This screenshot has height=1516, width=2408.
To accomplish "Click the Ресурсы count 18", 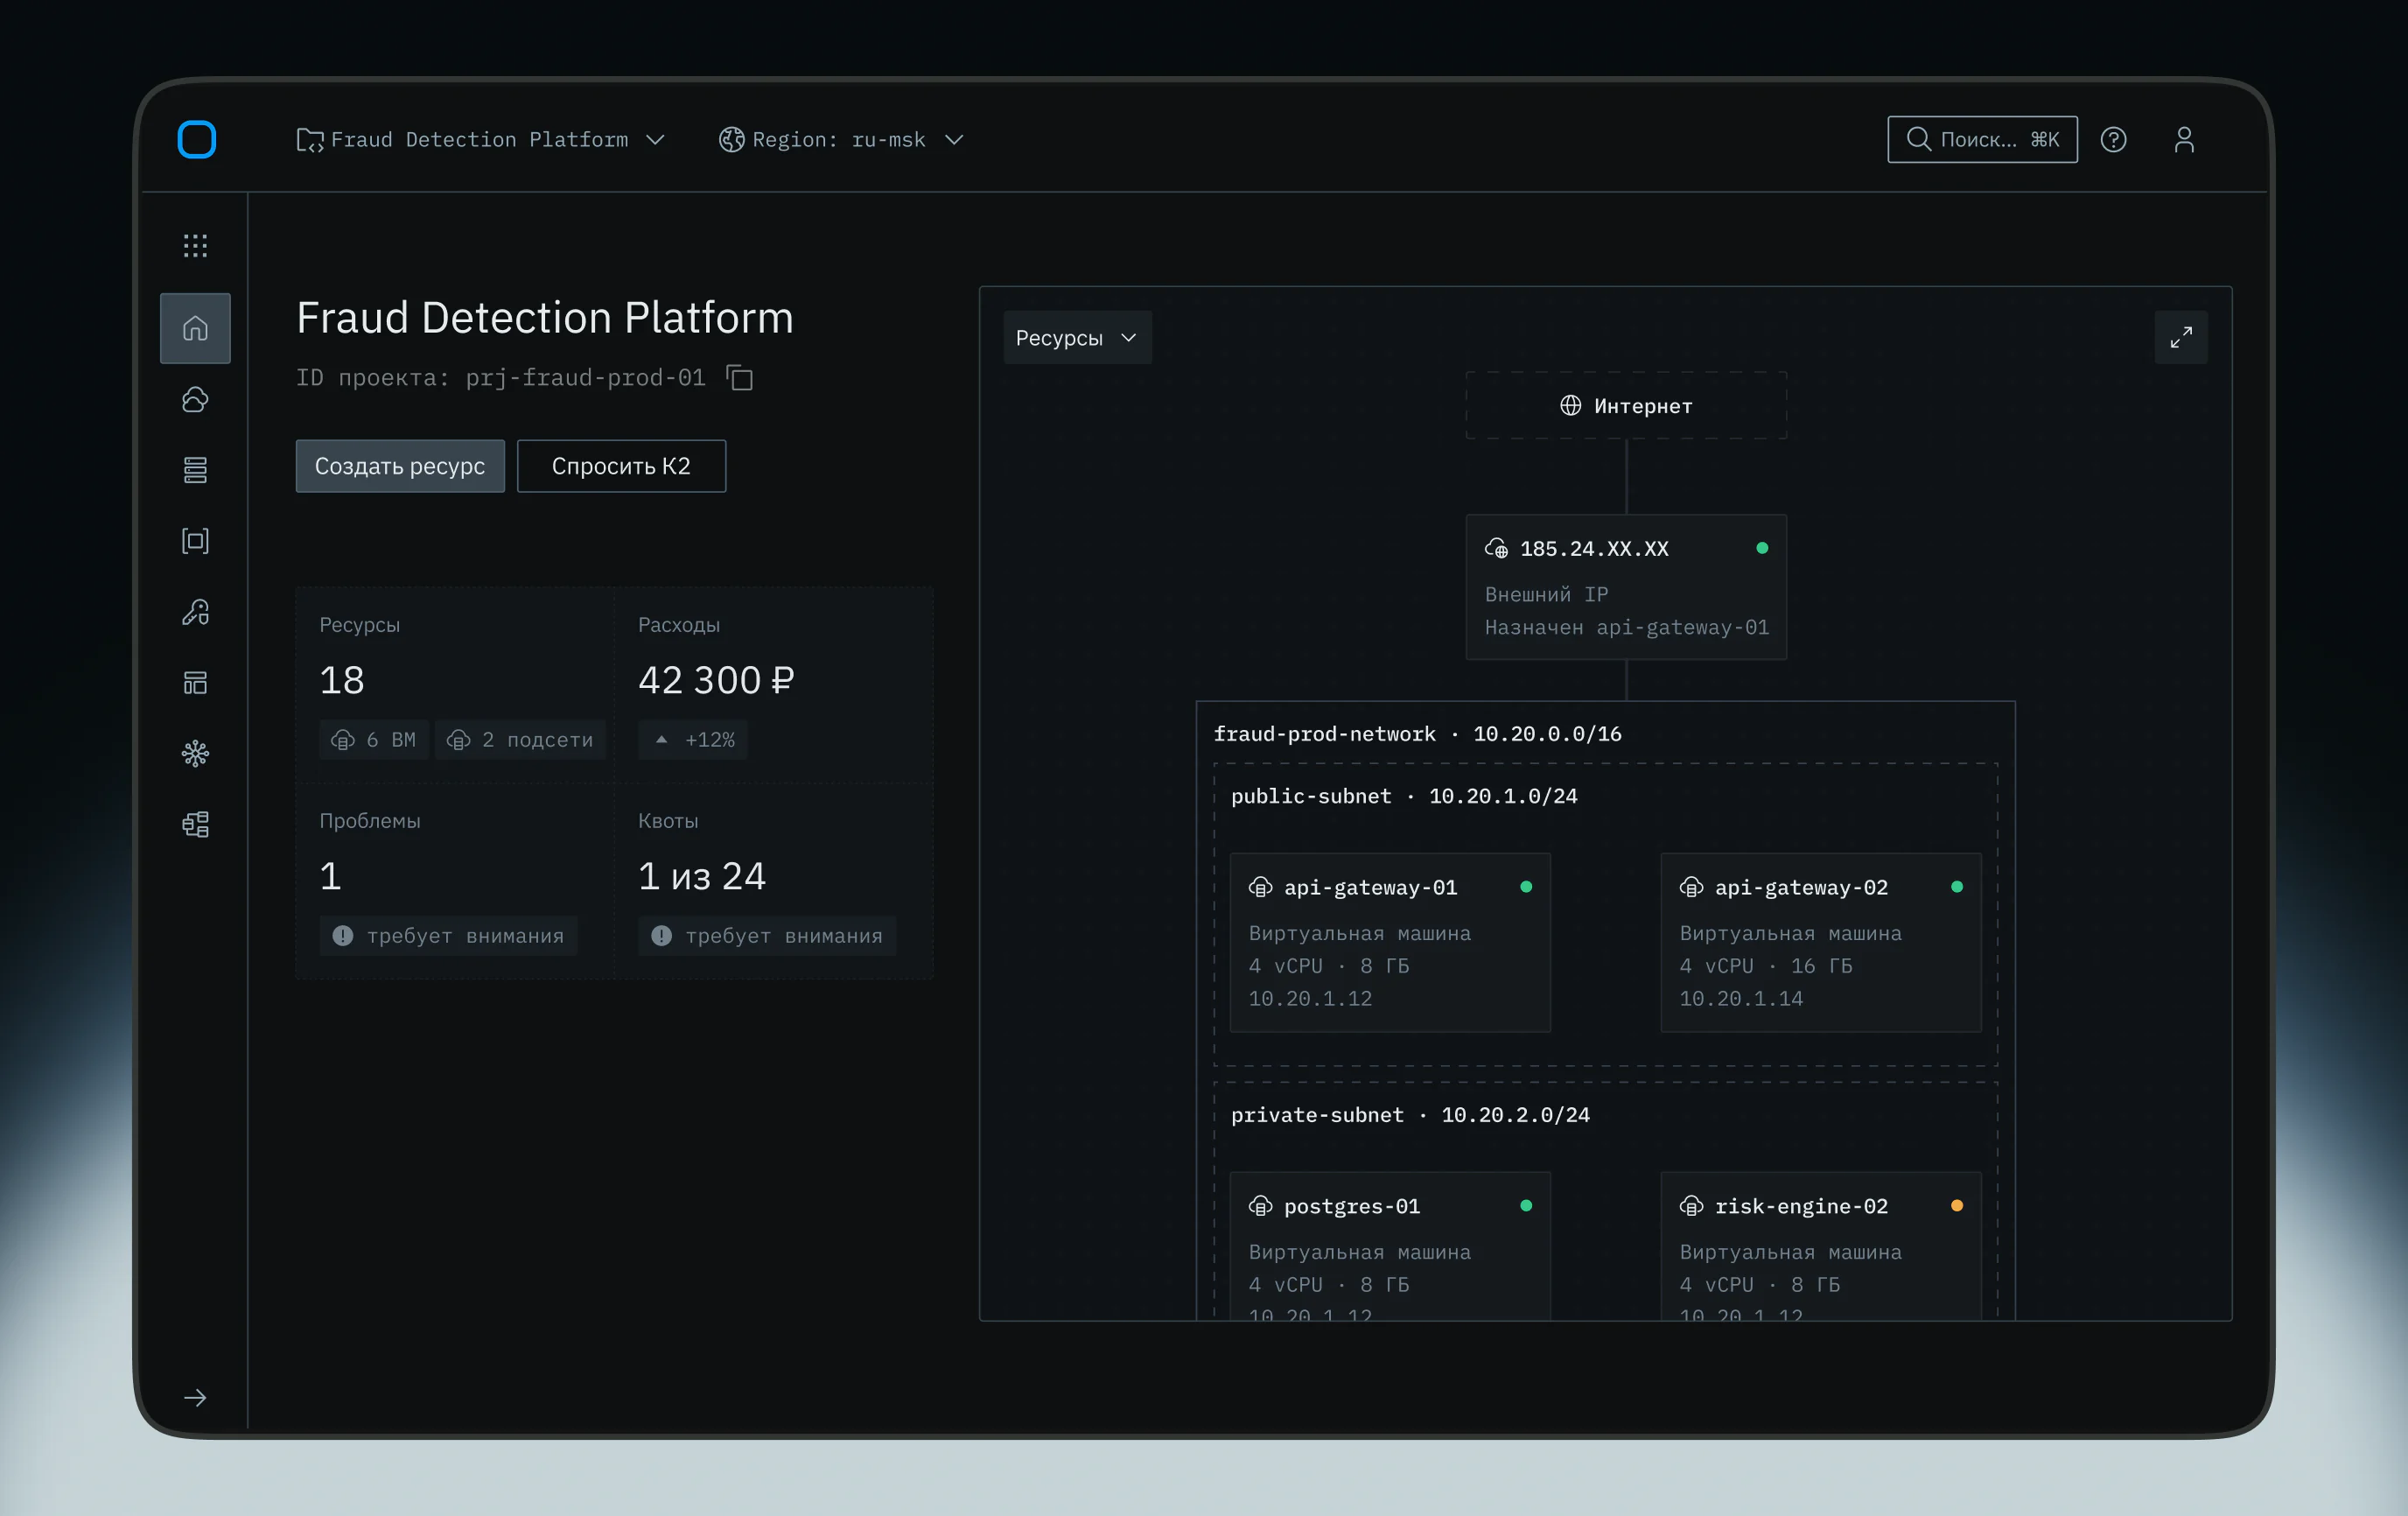I will [342, 680].
